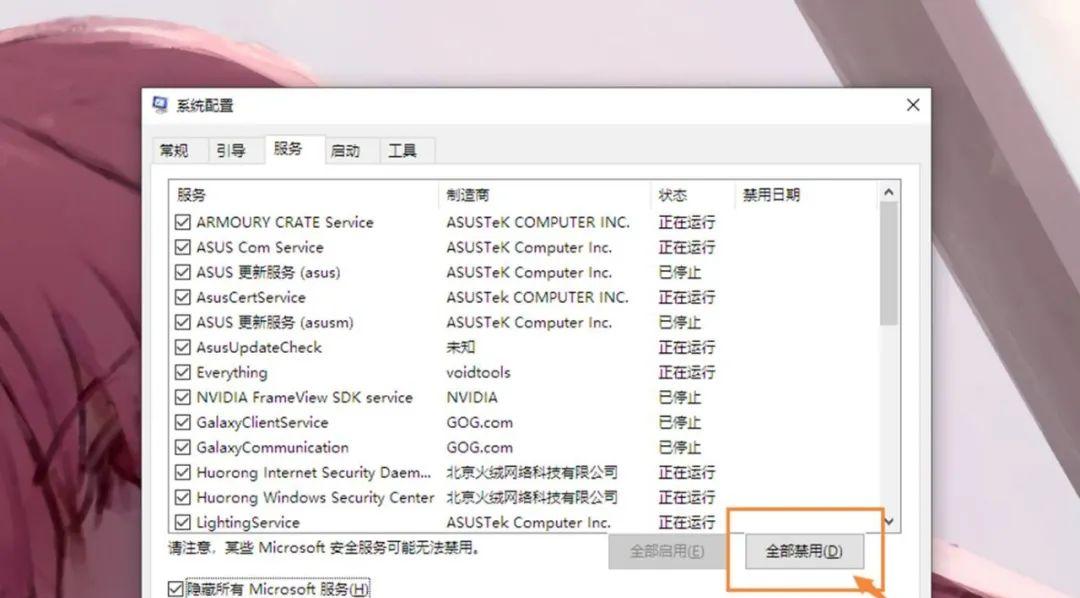This screenshot has height=598, width=1080.
Task: Sort by the 状态 column header
Action: 693,195
